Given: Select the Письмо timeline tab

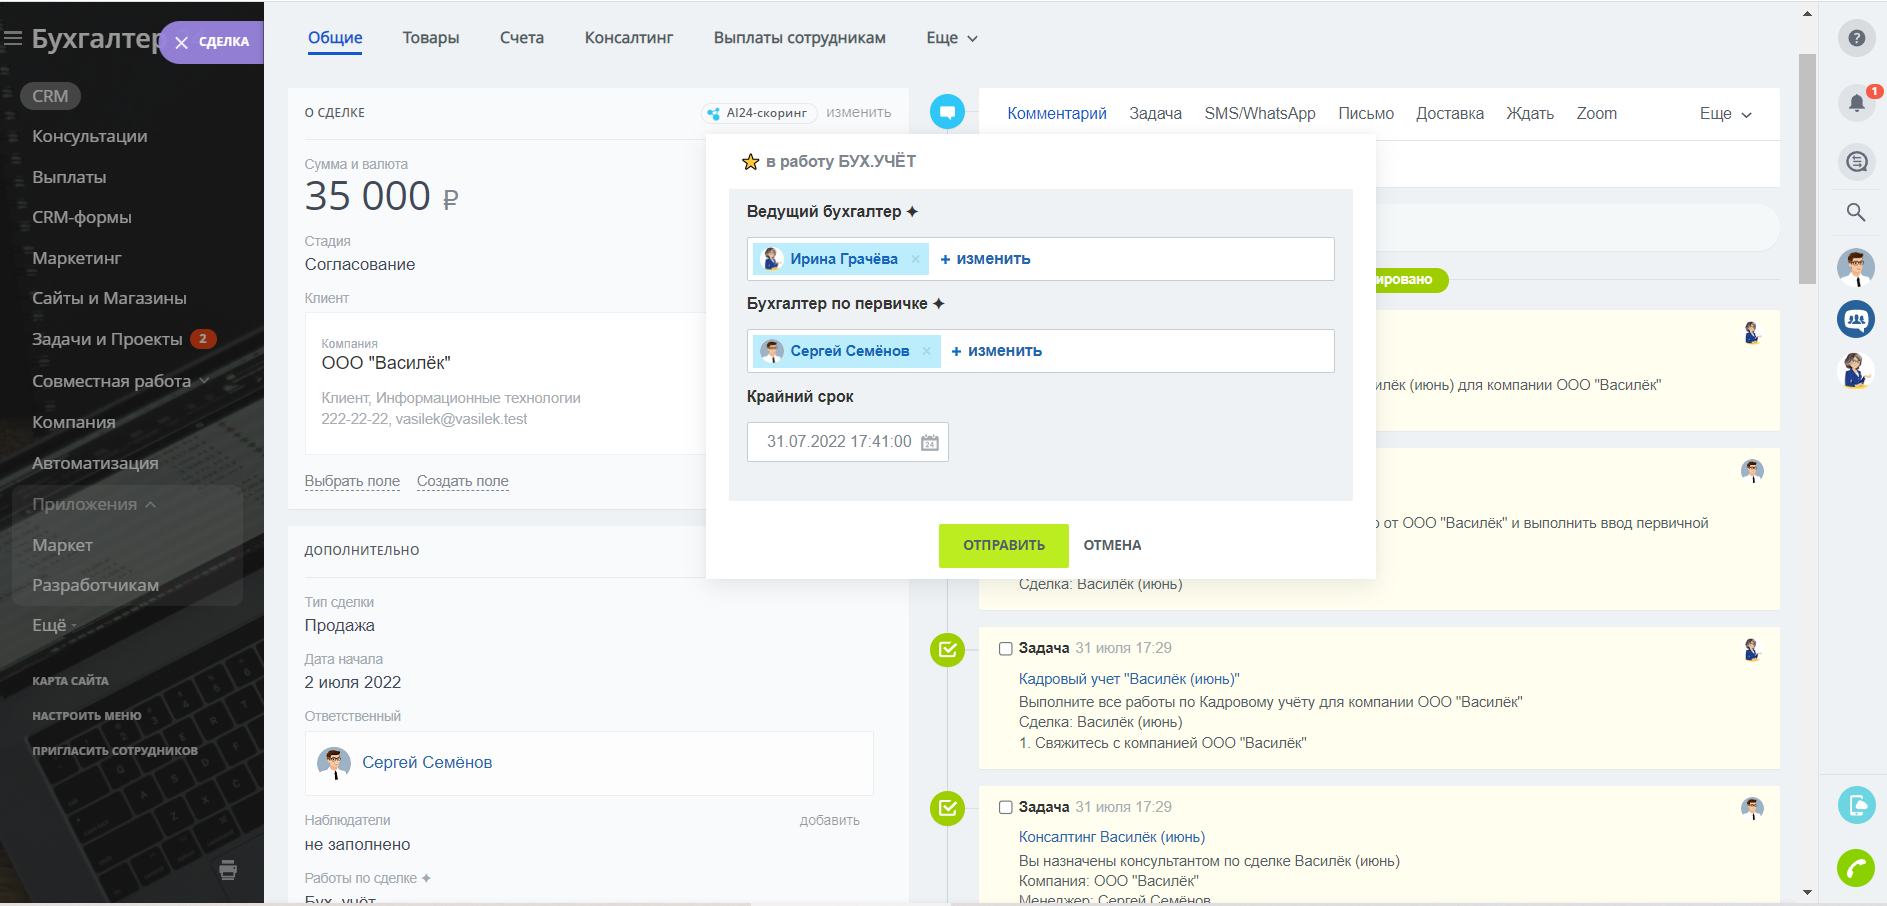Looking at the screenshot, I should pos(1366,114).
